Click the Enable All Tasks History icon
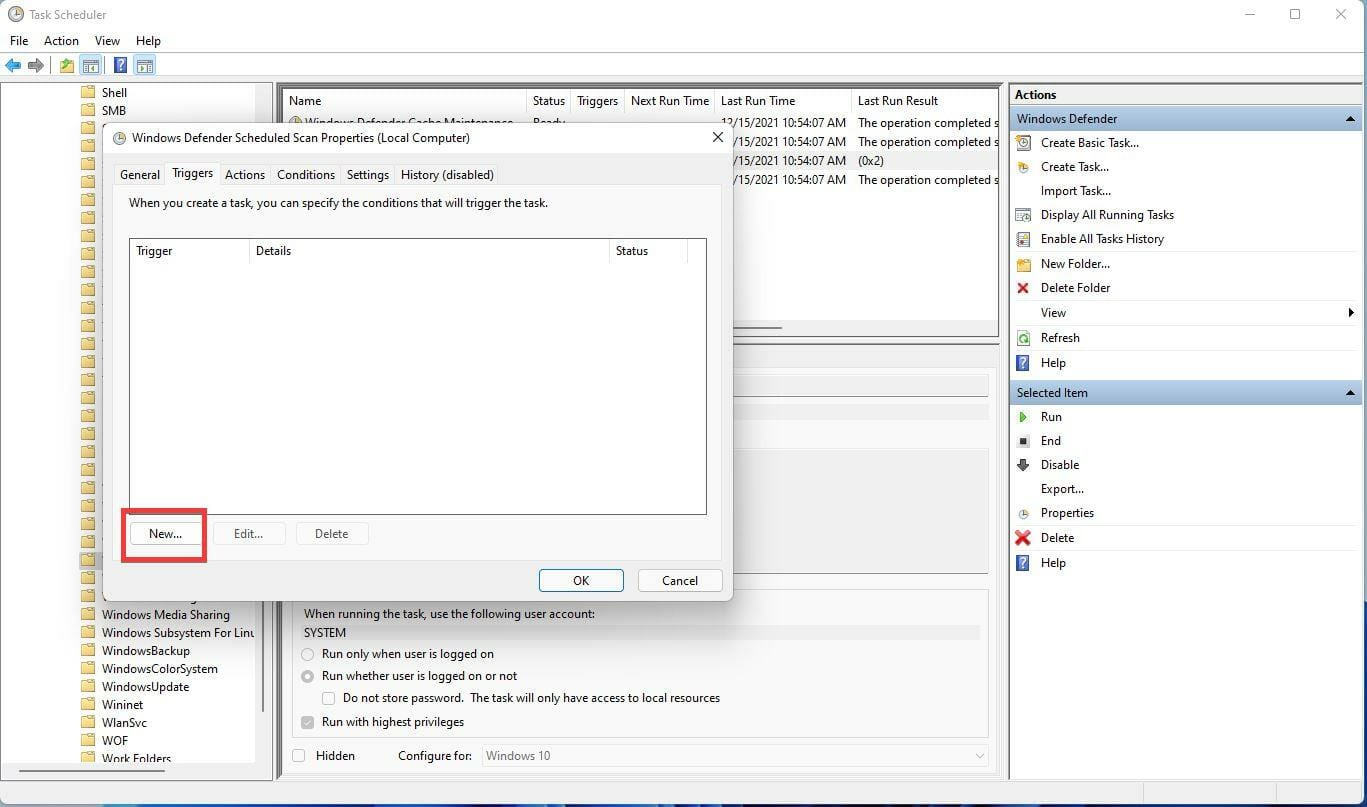Screen dimensions: 1367x807 tap(1023, 239)
